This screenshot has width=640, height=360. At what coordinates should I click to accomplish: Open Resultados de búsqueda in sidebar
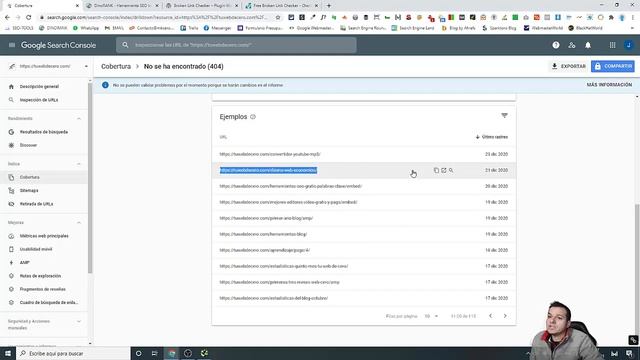point(44,132)
